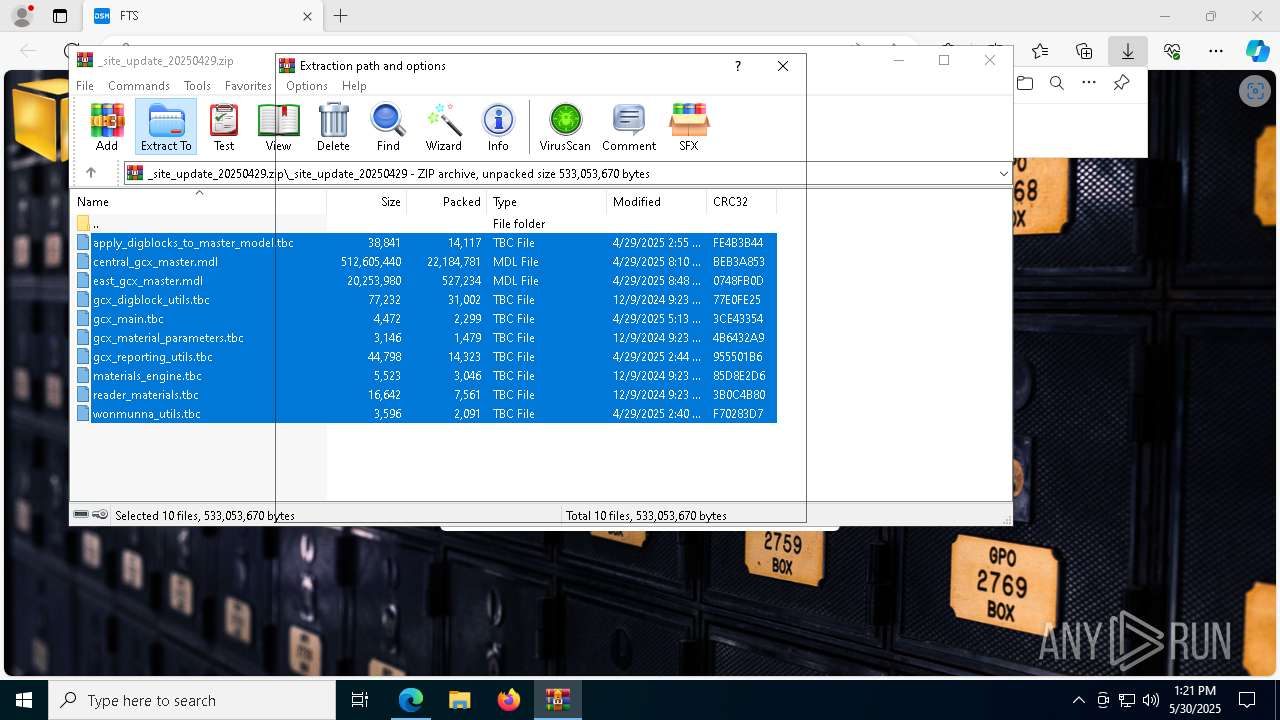Open downloads folder icon in downloads panel
1280x720 pixels.
(1025, 83)
